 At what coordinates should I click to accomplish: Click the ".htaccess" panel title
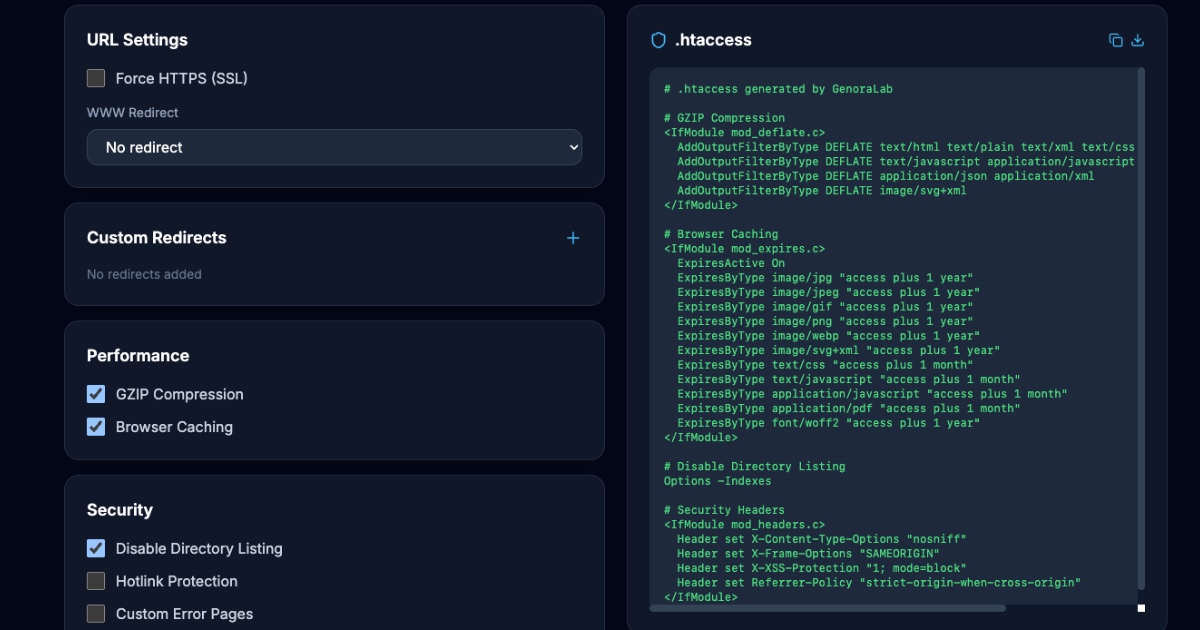(713, 40)
